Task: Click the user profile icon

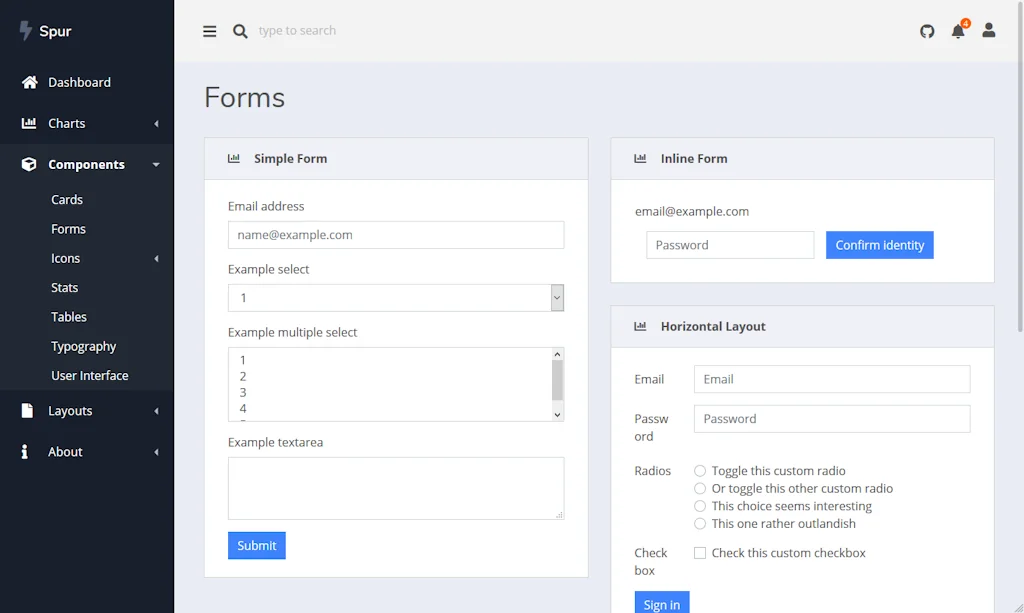Action: [988, 31]
